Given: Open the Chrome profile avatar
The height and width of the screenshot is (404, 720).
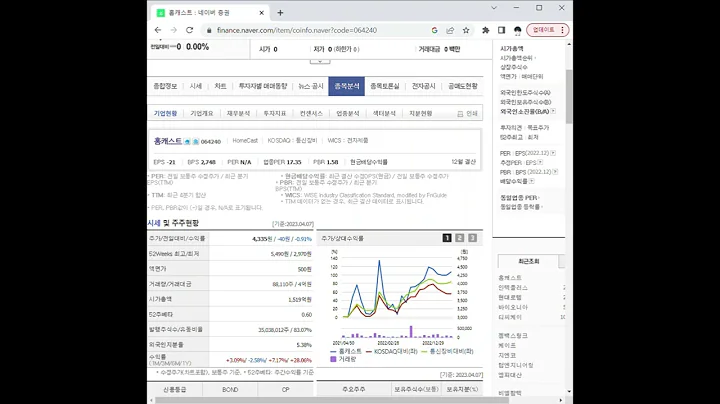Looking at the screenshot, I should (518, 30).
